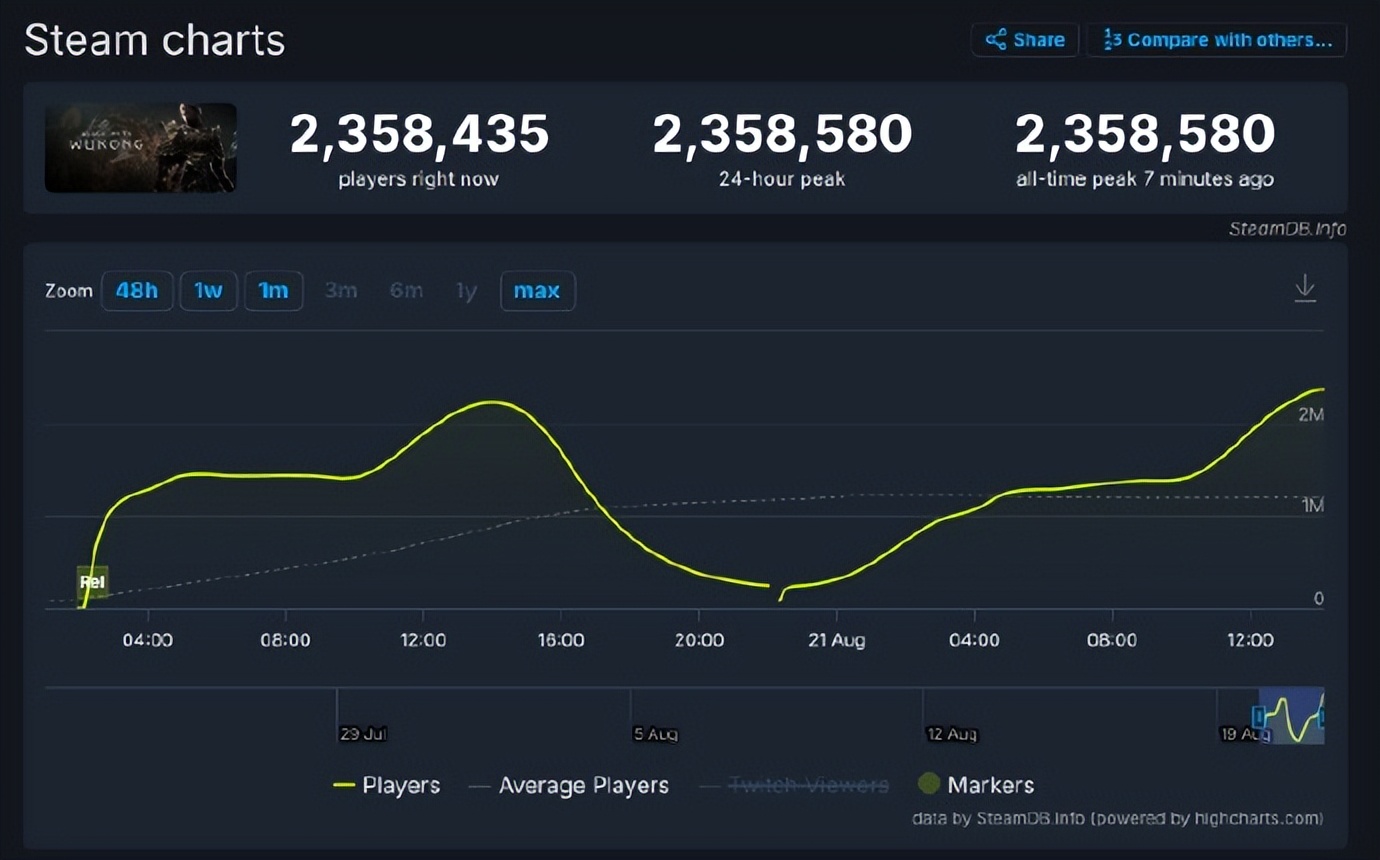1380x860 pixels.
Task: Open Compare with others option
Action: point(1216,40)
